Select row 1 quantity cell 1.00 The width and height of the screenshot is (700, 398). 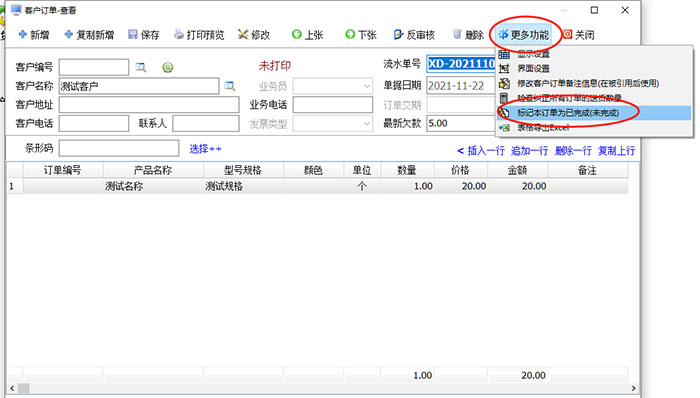click(x=407, y=186)
